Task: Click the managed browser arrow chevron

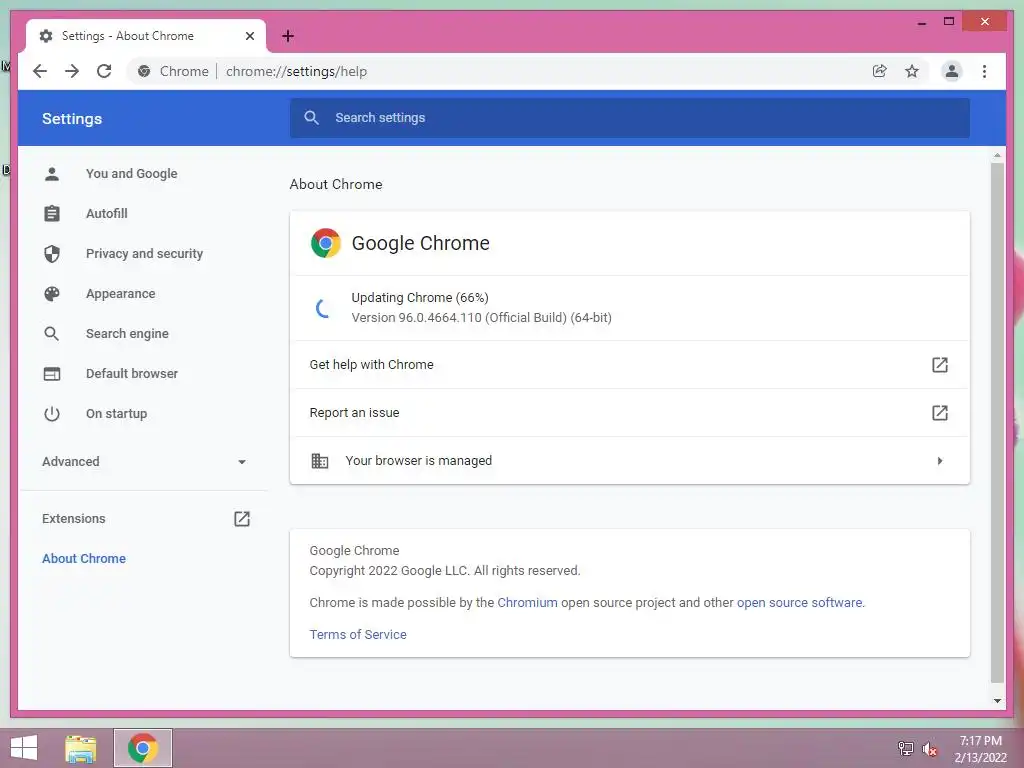Action: (940, 461)
